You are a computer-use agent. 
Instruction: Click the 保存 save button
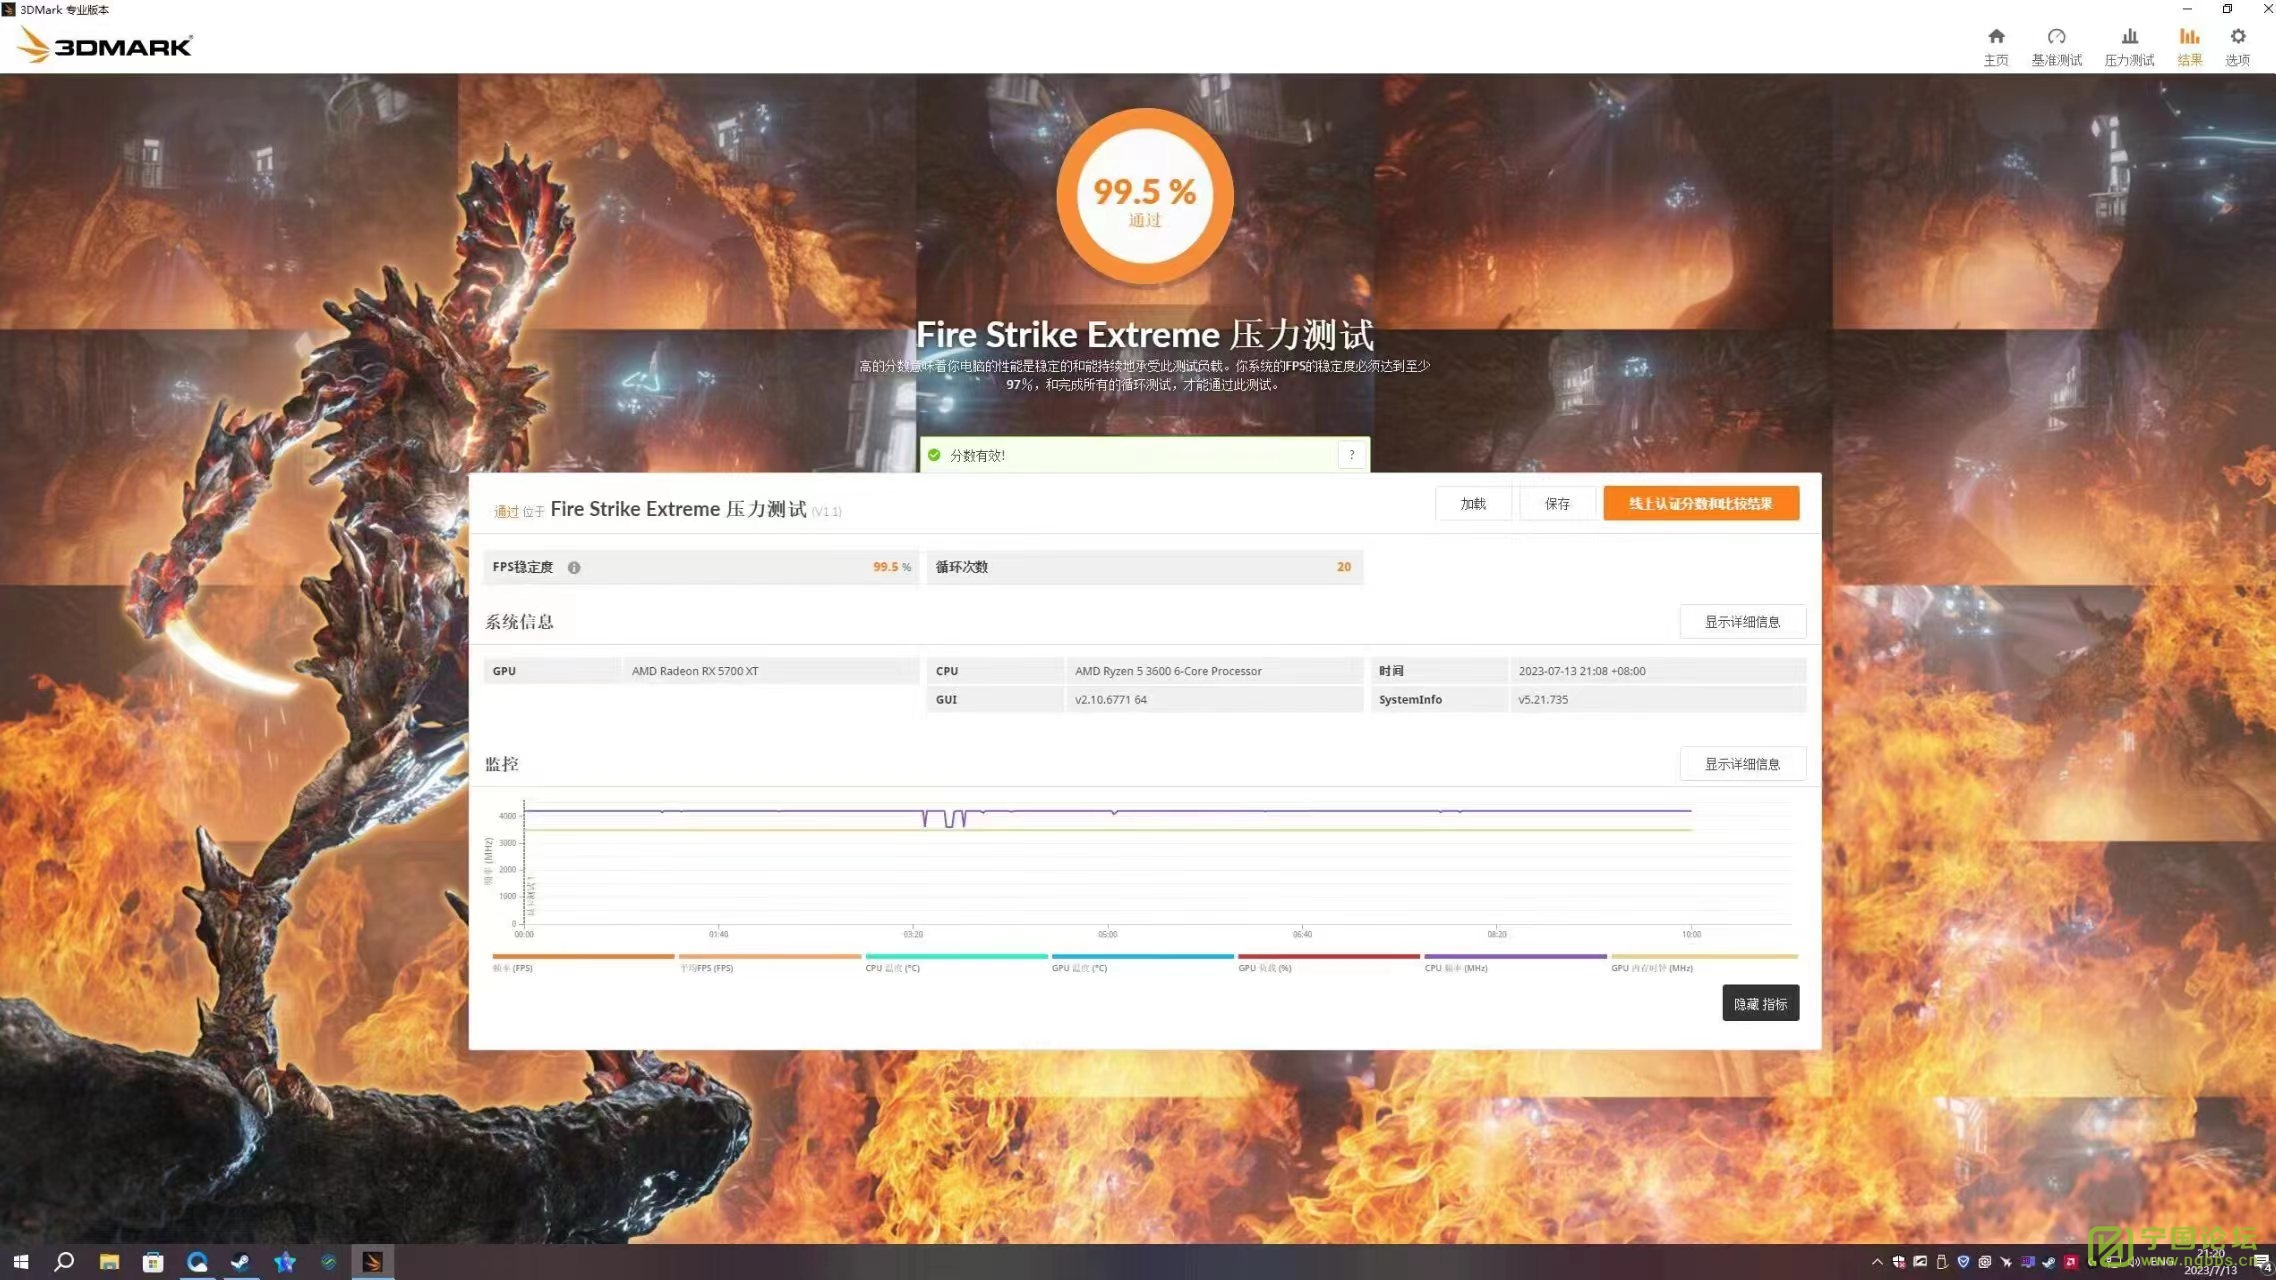pyautogui.click(x=1557, y=503)
